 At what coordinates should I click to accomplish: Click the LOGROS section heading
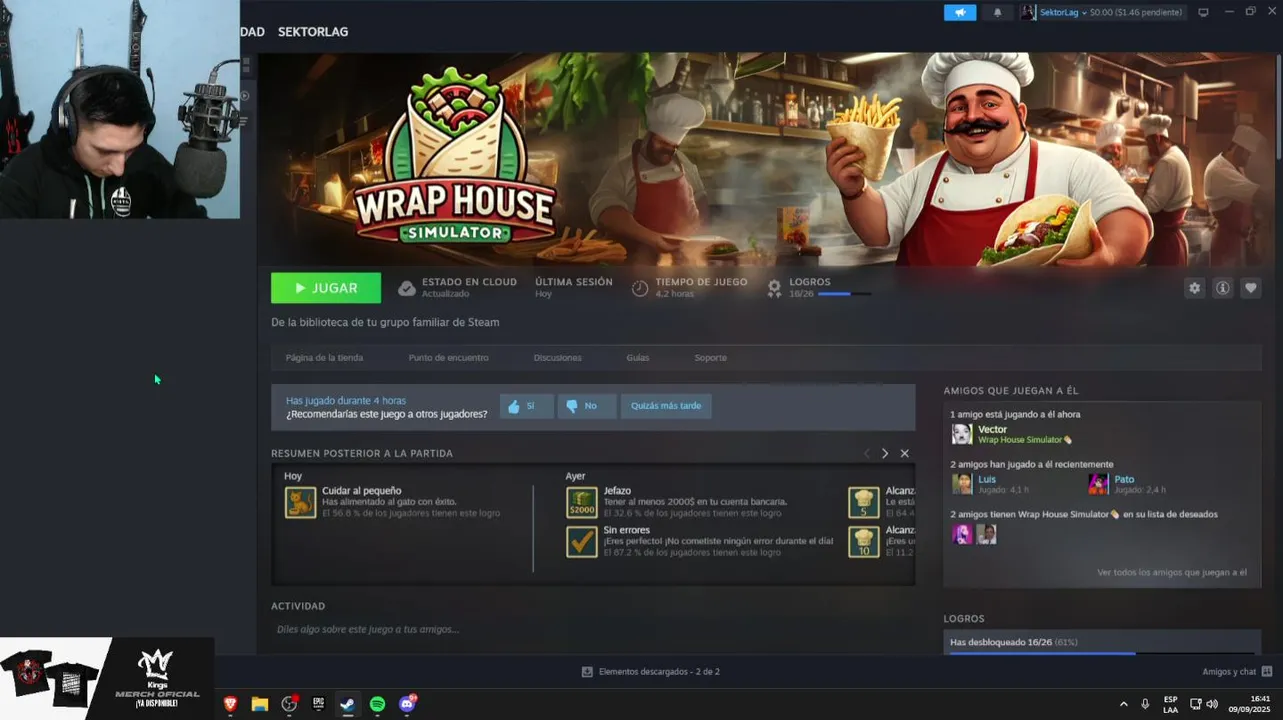pyautogui.click(x=964, y=619)
